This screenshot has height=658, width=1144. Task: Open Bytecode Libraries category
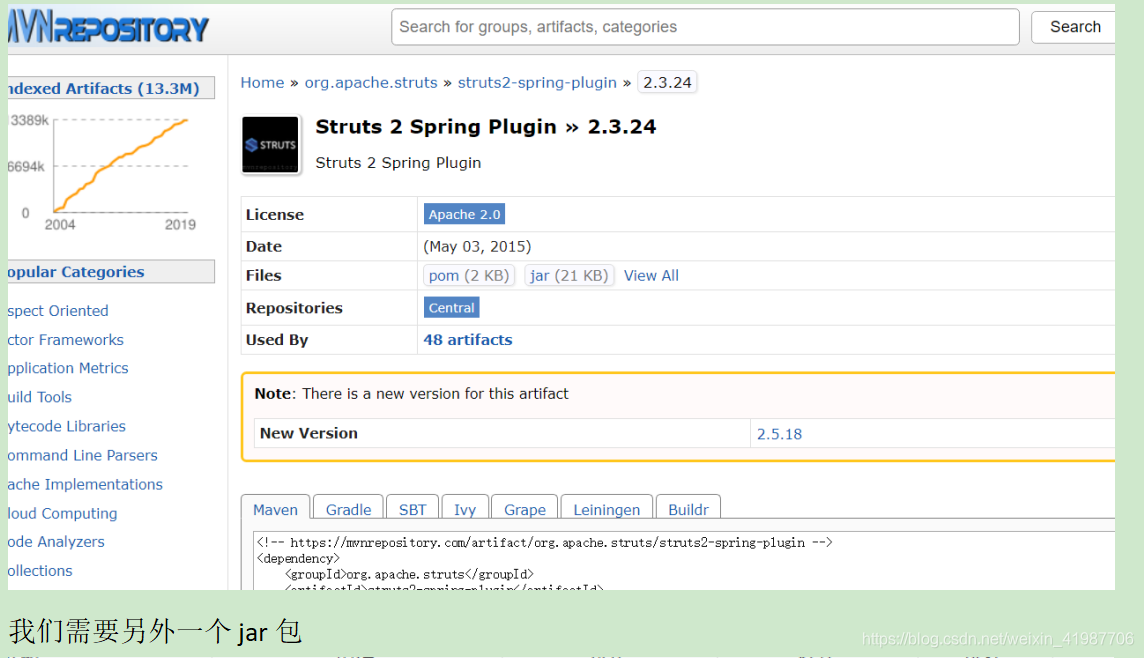pyautogui.click(x=66, y=426)
